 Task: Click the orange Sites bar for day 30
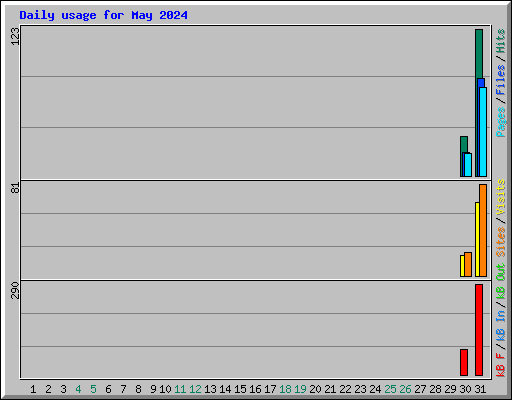(468, 264)
